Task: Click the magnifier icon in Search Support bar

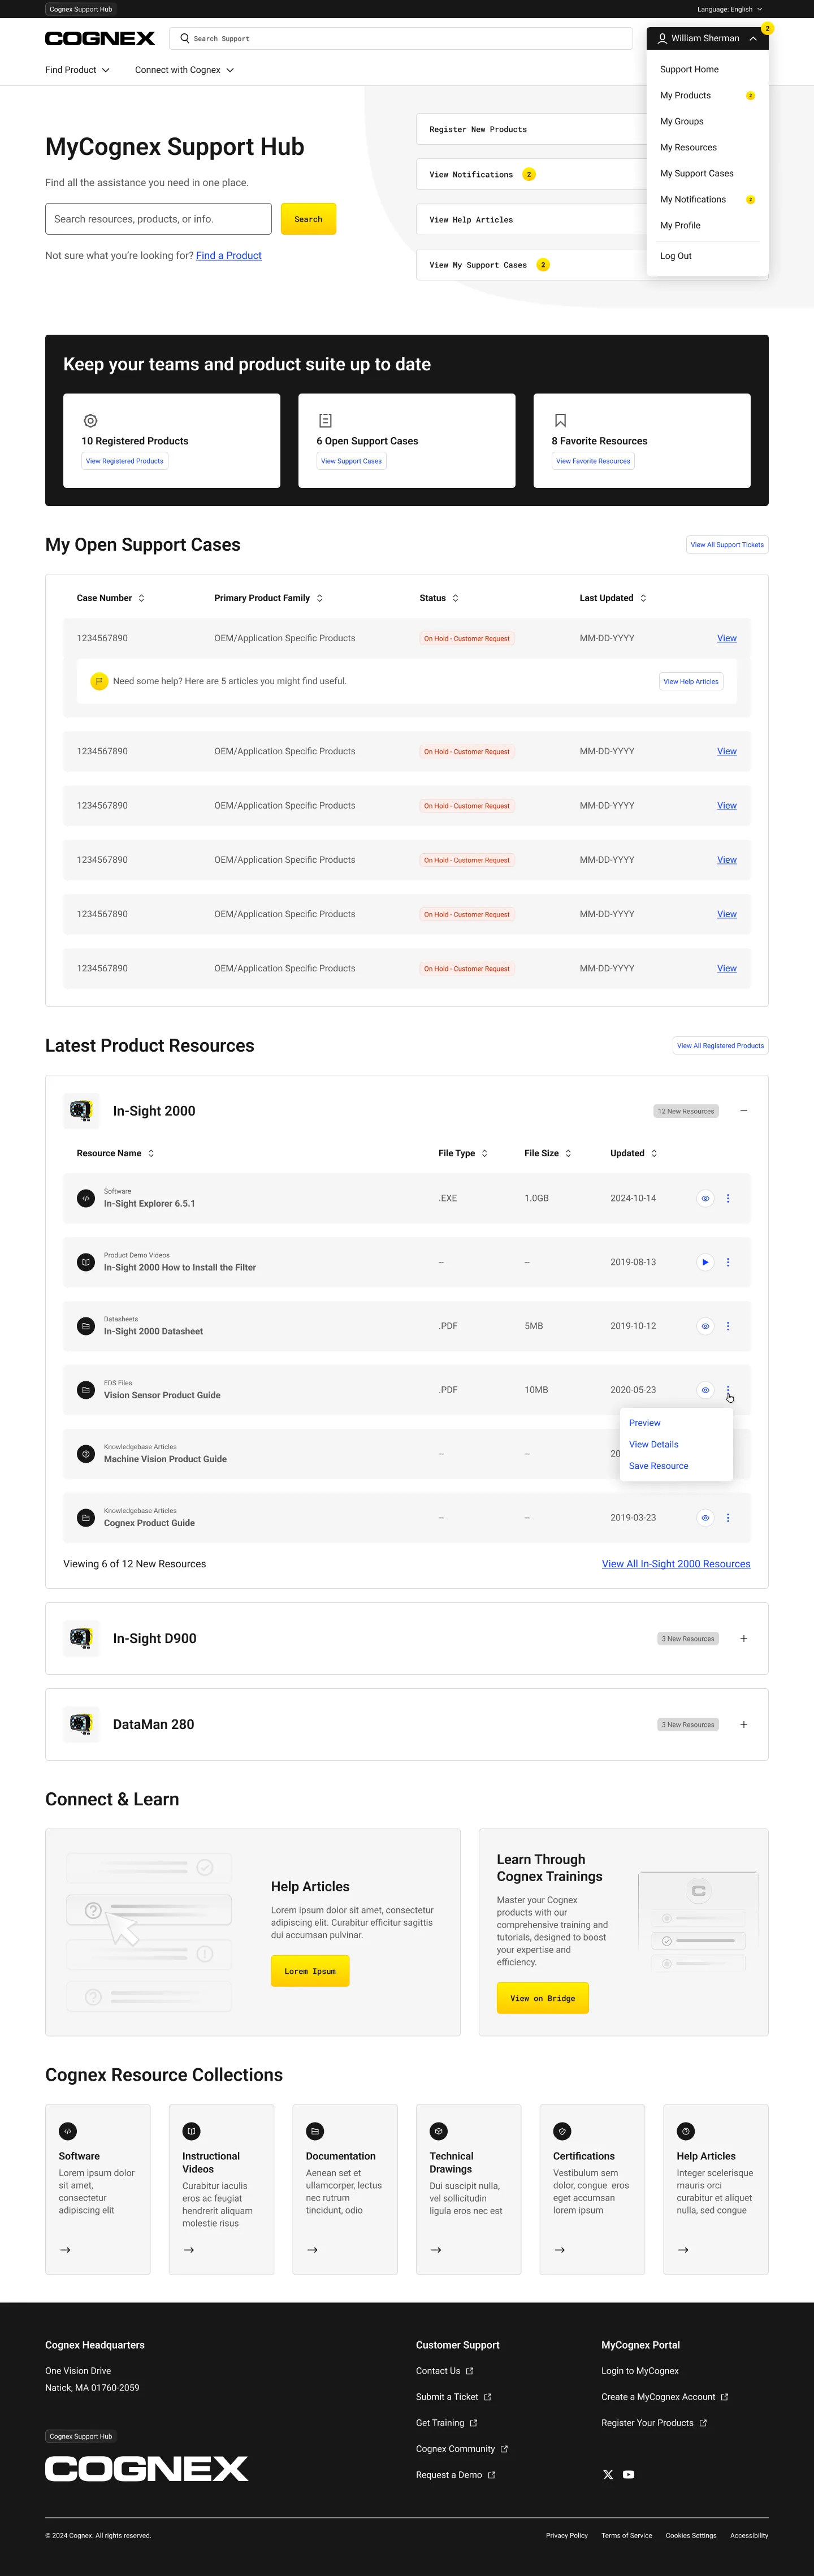Action: (184, 38)
